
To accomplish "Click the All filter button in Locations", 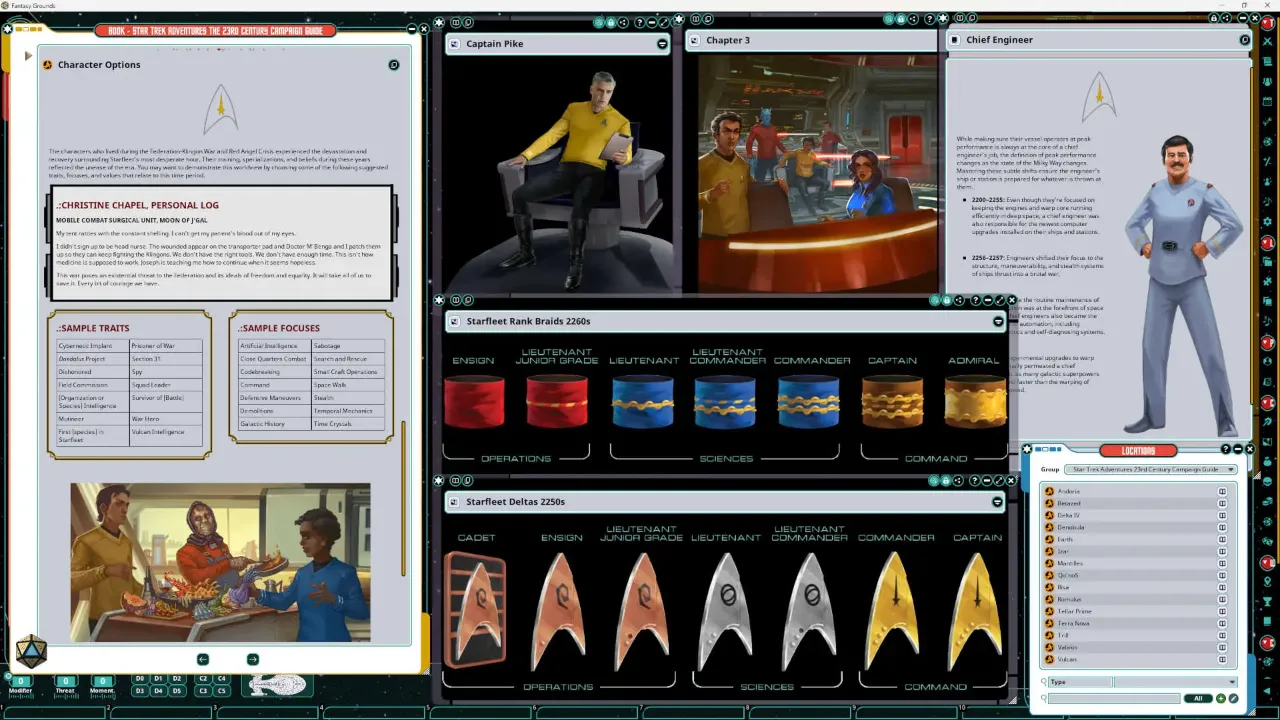I will pyautogui.click(x=1197, y=698).
